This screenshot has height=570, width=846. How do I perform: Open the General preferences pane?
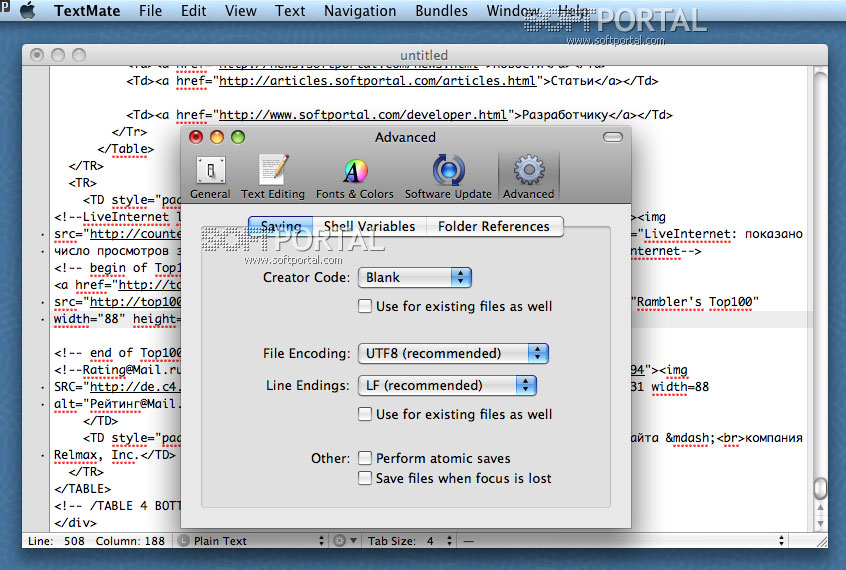[210, 178]
